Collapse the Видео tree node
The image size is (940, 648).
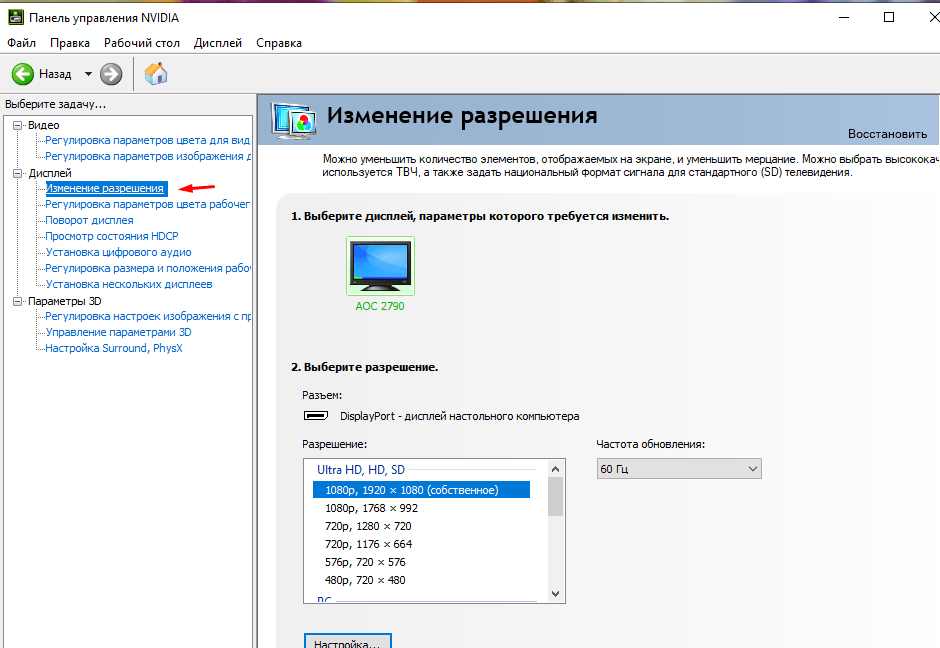click(17, 125)
